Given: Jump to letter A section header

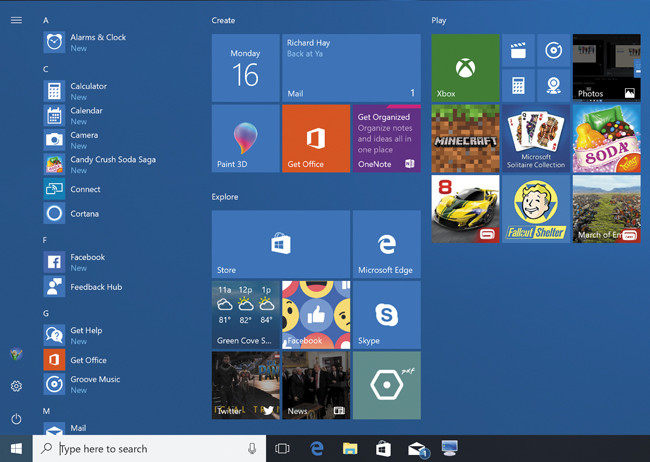Looking at the screenshot, I should click(x=46, y=20).
